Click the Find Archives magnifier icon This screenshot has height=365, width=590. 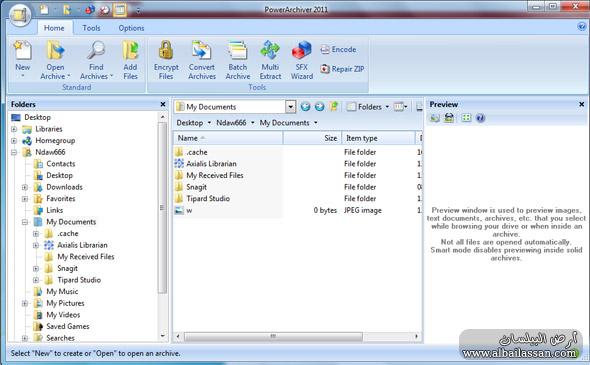(x=96, y=51)
